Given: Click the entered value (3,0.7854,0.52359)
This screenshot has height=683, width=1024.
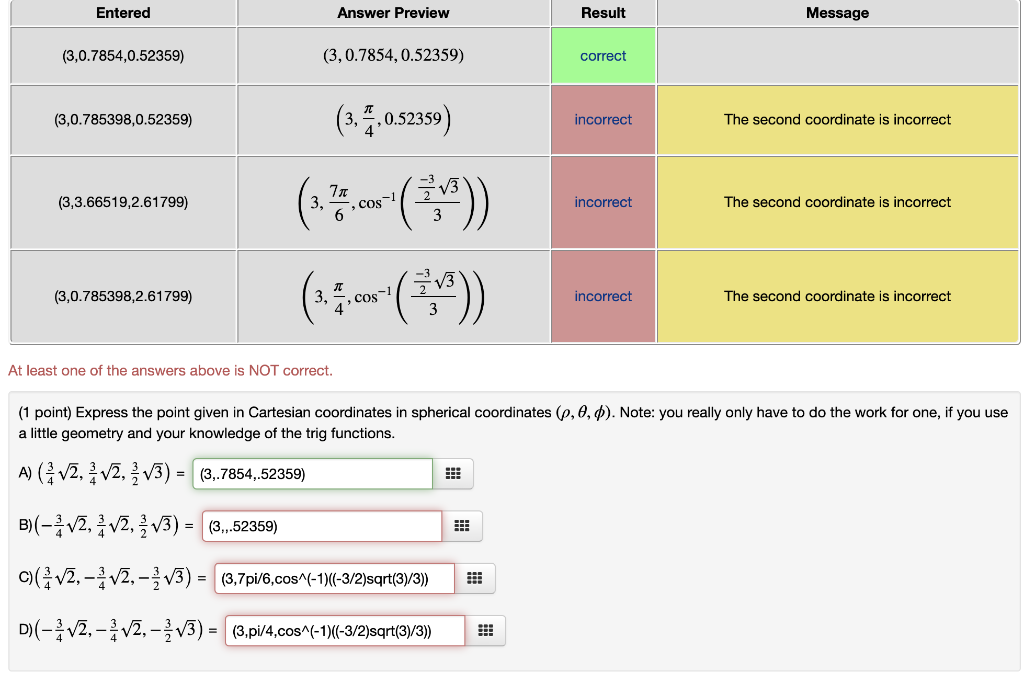Looking at the screenshot, I should tap(122, 56).
